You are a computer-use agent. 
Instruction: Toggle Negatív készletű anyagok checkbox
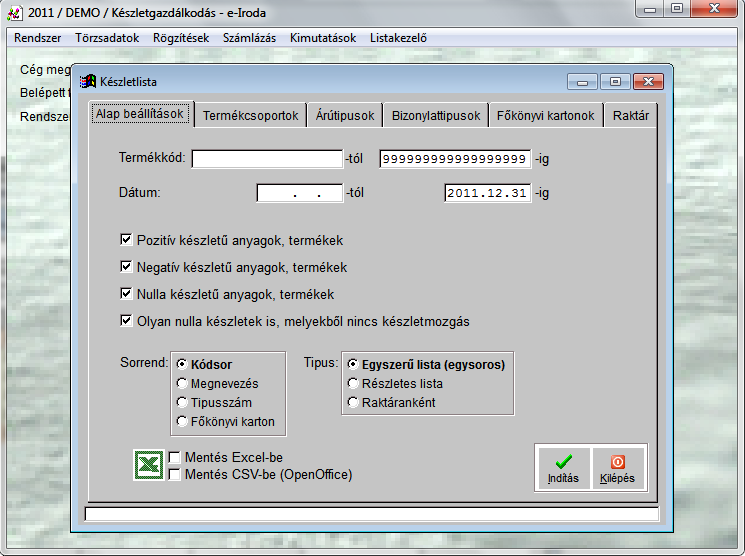126,267
